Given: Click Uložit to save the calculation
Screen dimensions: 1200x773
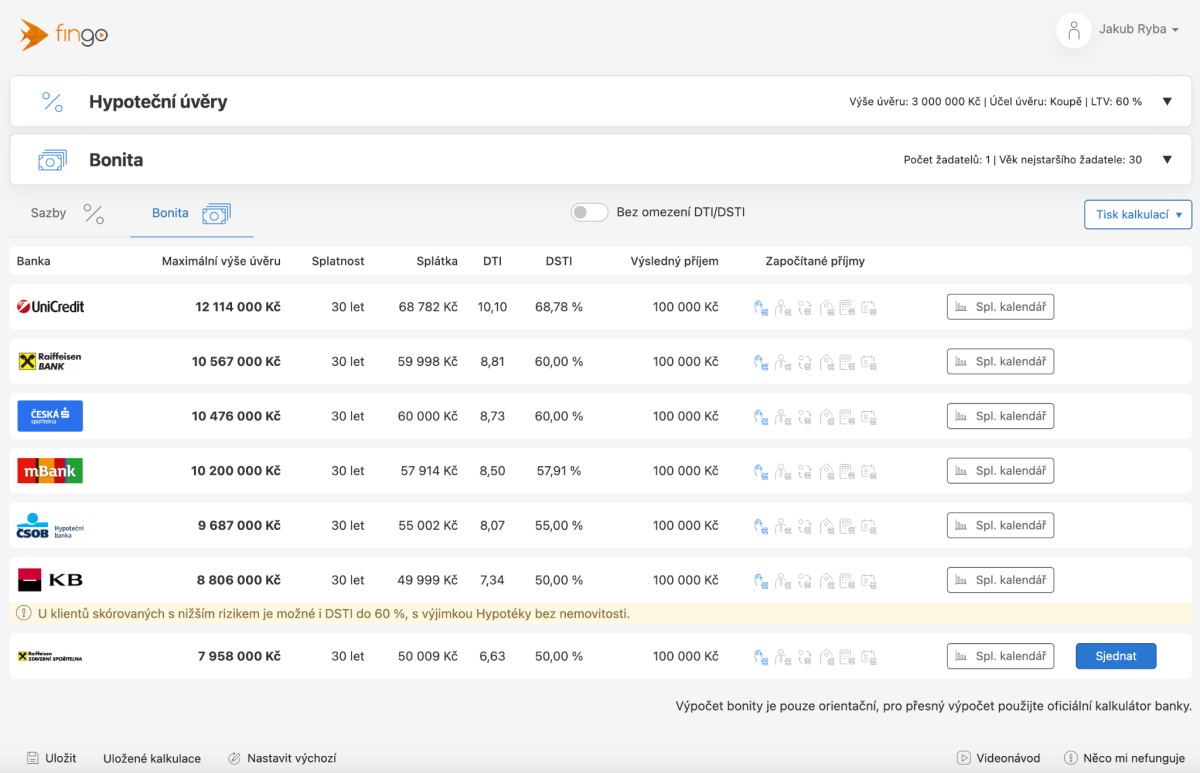Looking at the screenshot, I should 51,758.
